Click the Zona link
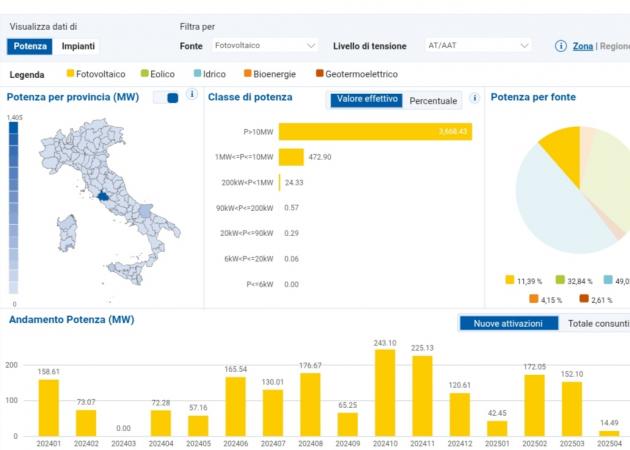The width and height of the screenshot is (630, 450). (x=583, y=46)
